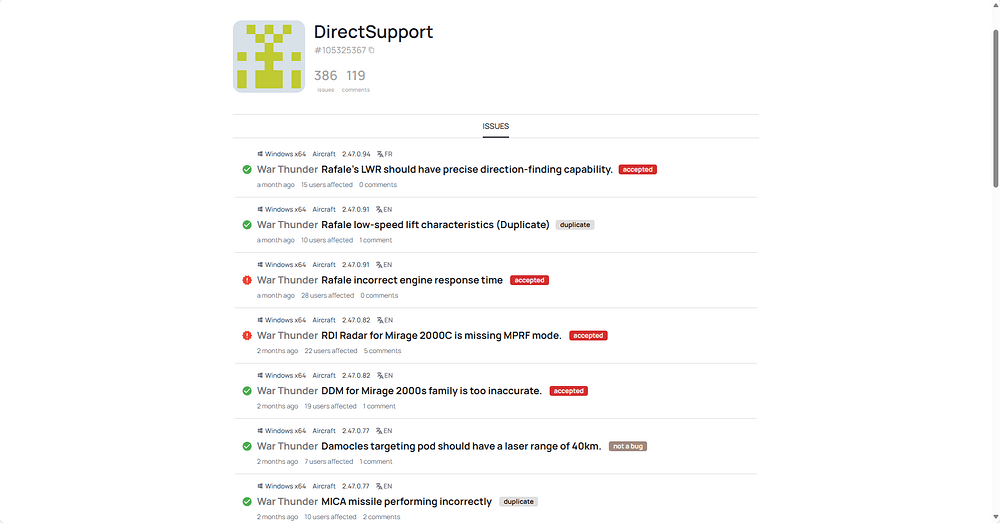Click the red alert icon beside RDI Radar issue
Viewport: 1000px width, 523px height.
pos(247,336)
